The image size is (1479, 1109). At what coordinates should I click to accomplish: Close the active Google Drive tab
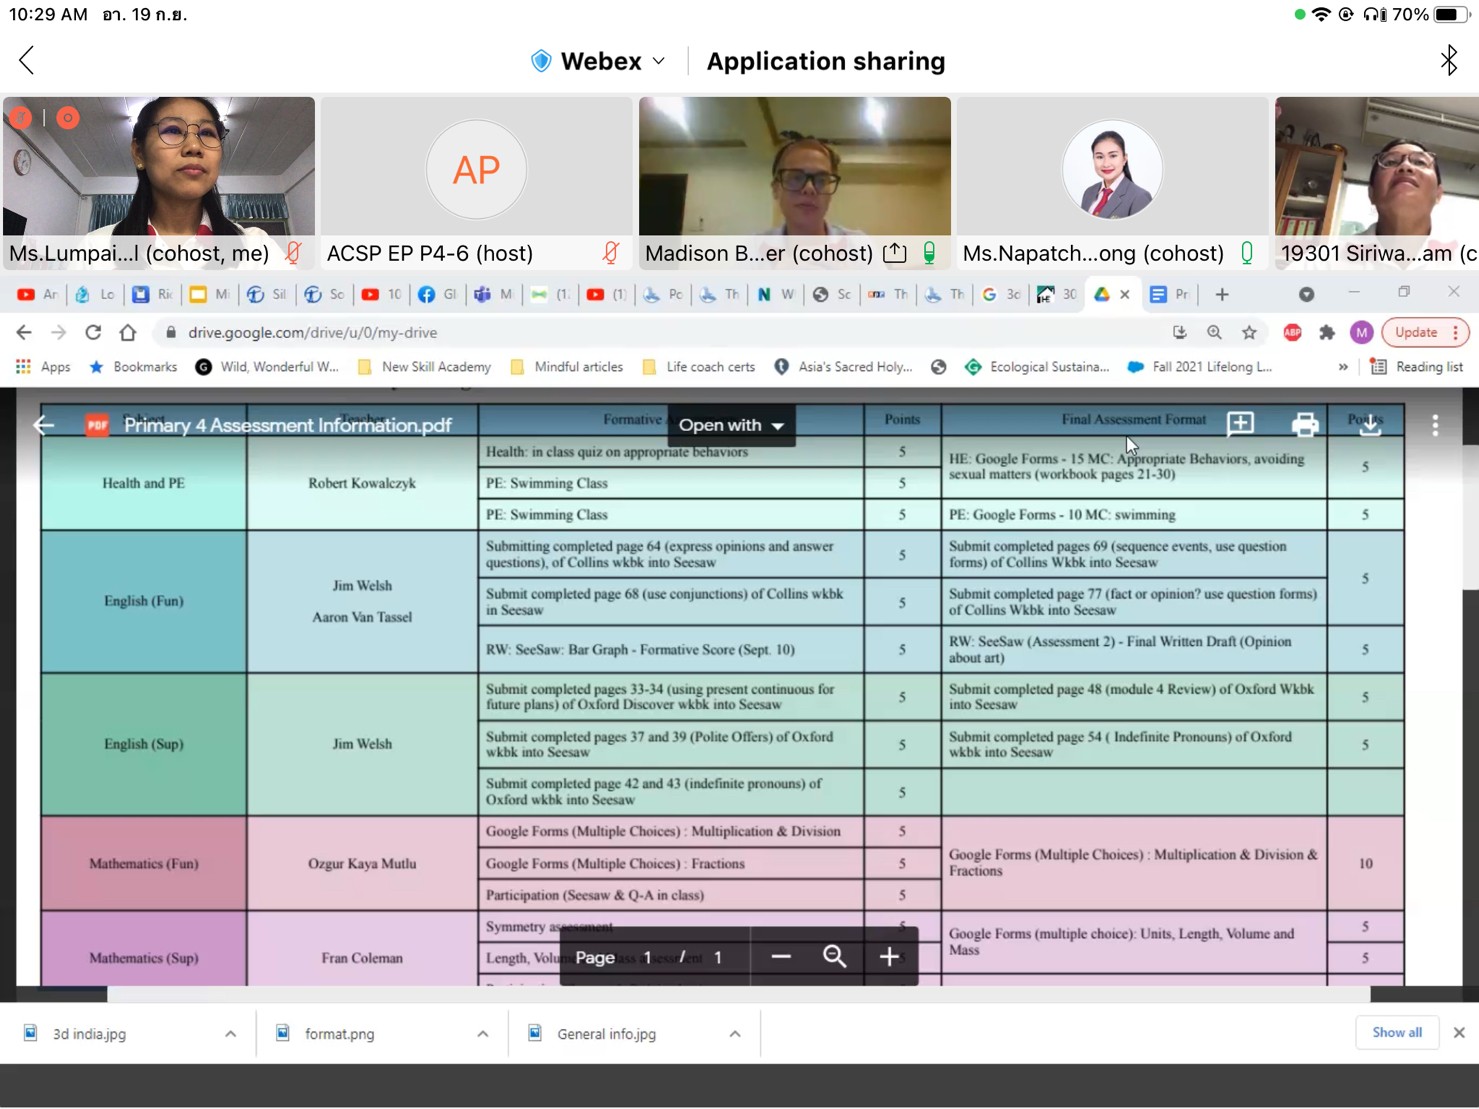pyautogui.click(x=1125, y=294)
